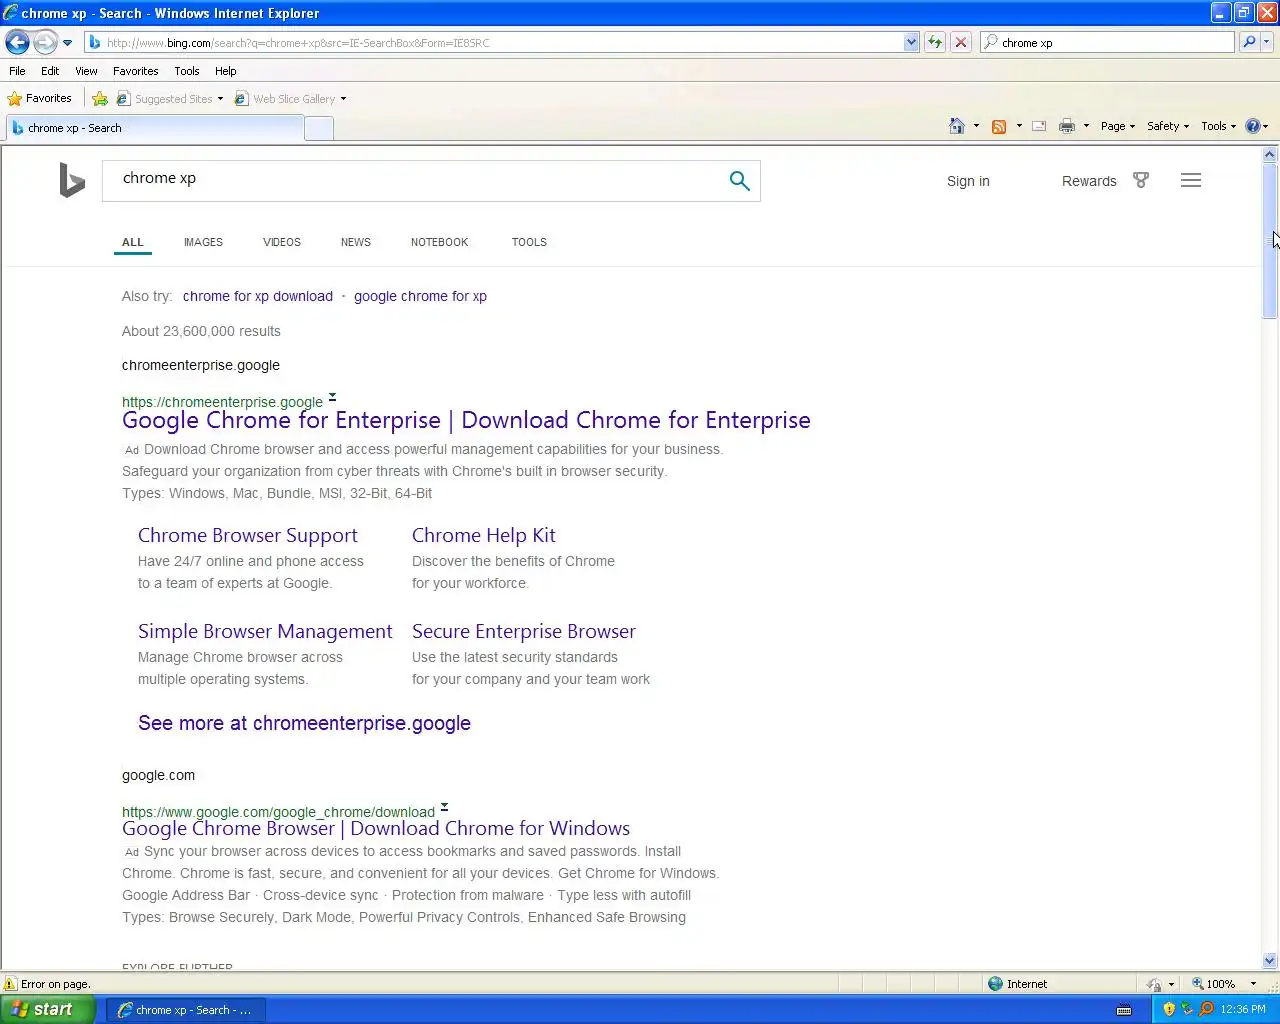Open the Bing hamburger menu

pyautogui.click(x=1191, y=180)
